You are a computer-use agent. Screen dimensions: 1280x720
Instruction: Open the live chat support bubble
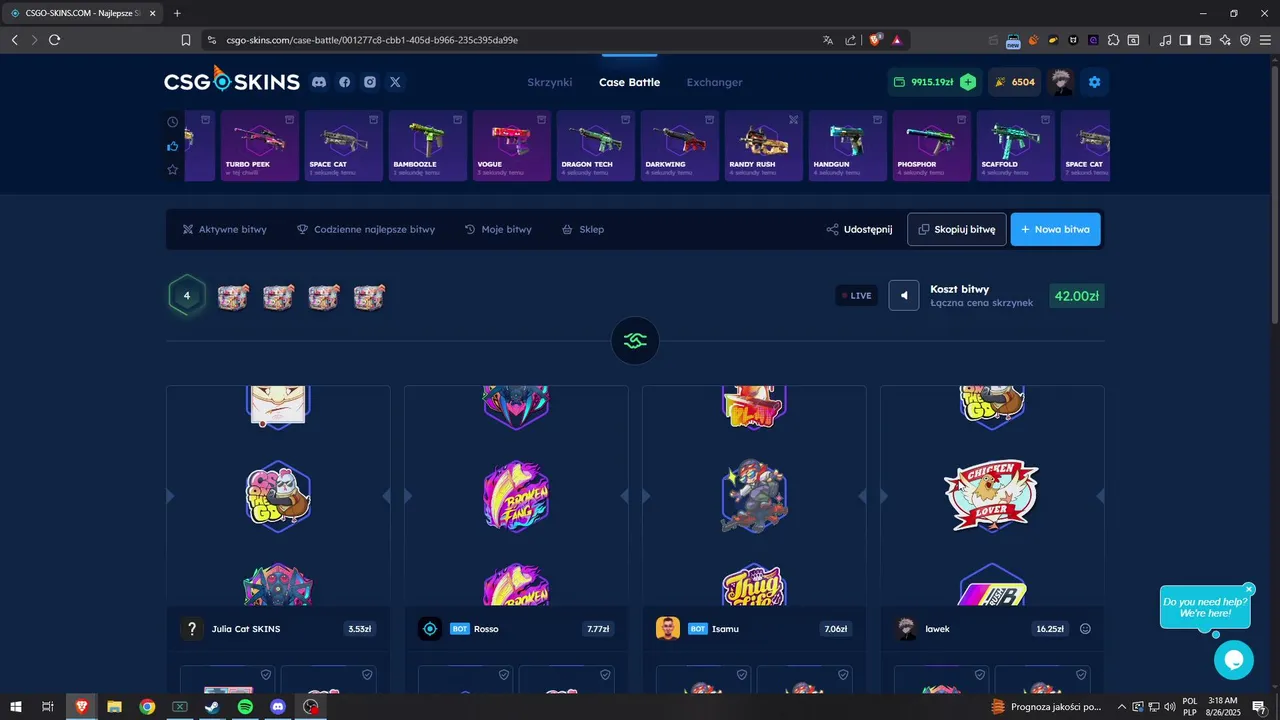1234,660
